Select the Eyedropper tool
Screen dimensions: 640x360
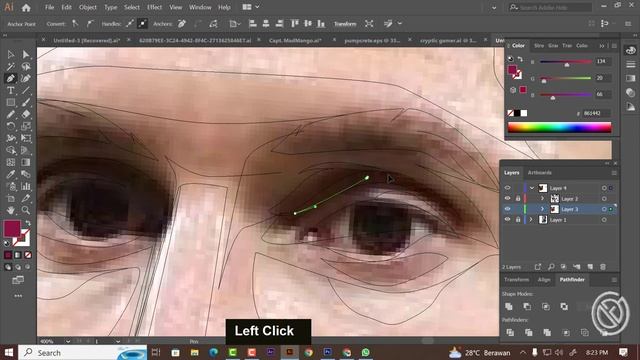(x=11, y=174)
